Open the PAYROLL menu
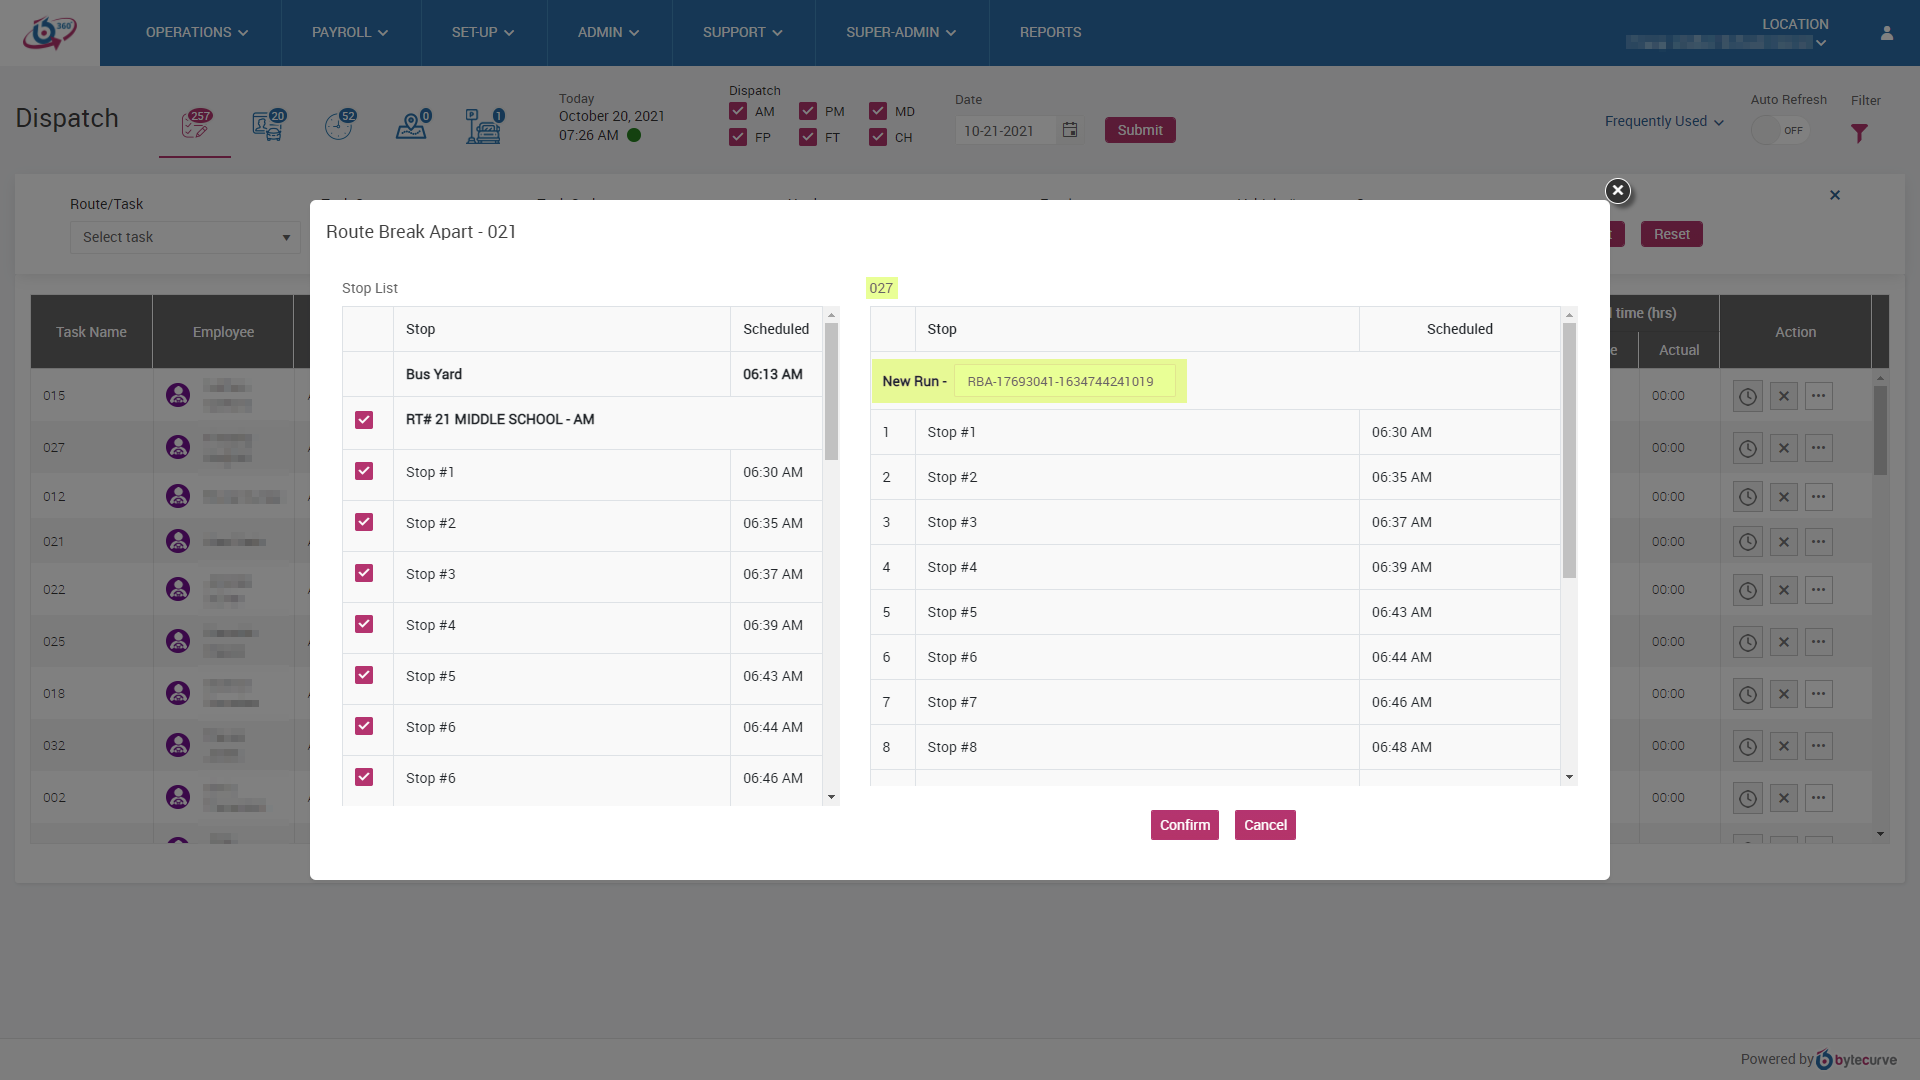The width and height of the screenshot is (1920, 1080). coord(349,33)
